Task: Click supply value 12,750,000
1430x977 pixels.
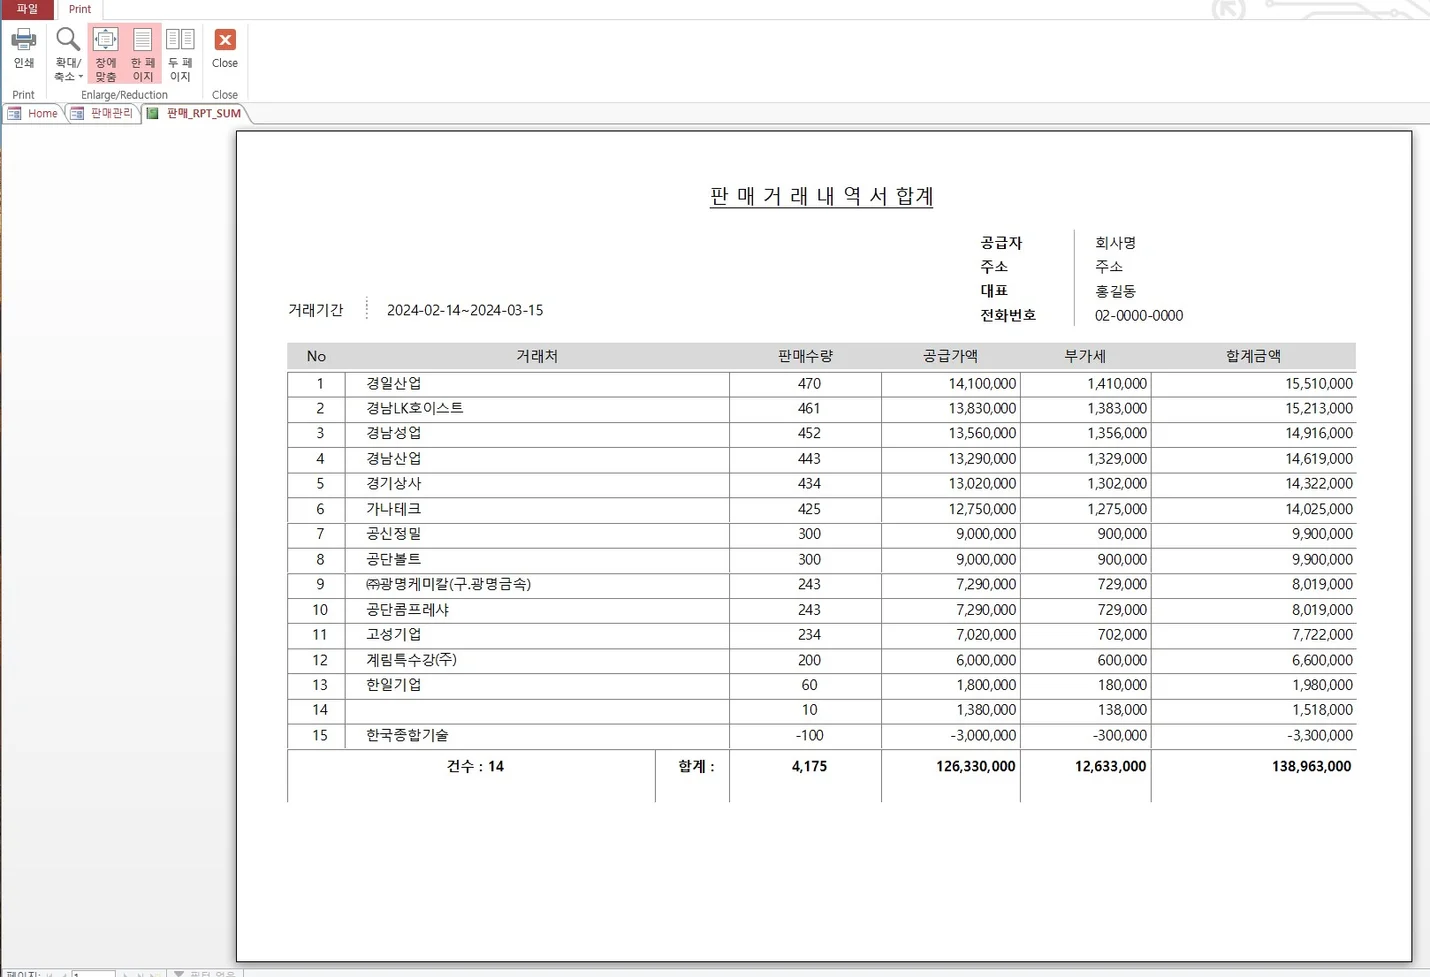Action: tap(982, 509)
